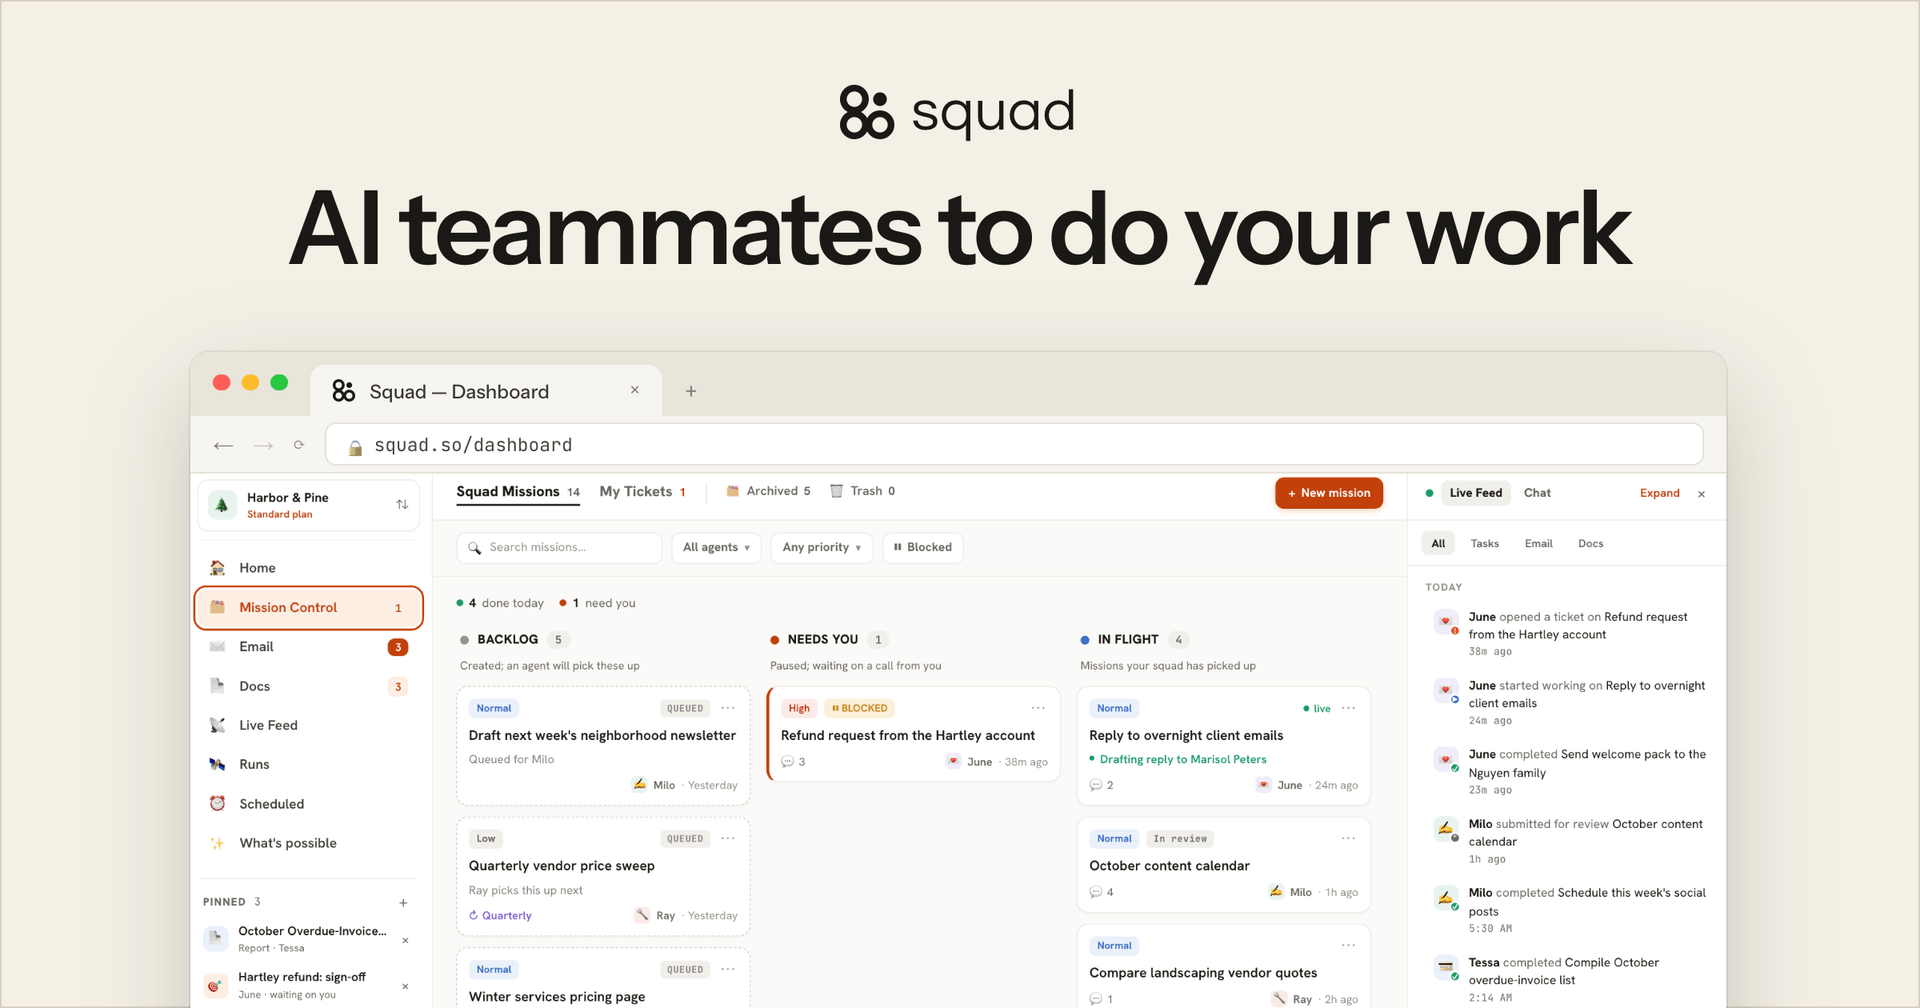This screenshot has height=1008, width=1920.
Task: Open options menu for overnight client emails card
Action: (1349, 708)
